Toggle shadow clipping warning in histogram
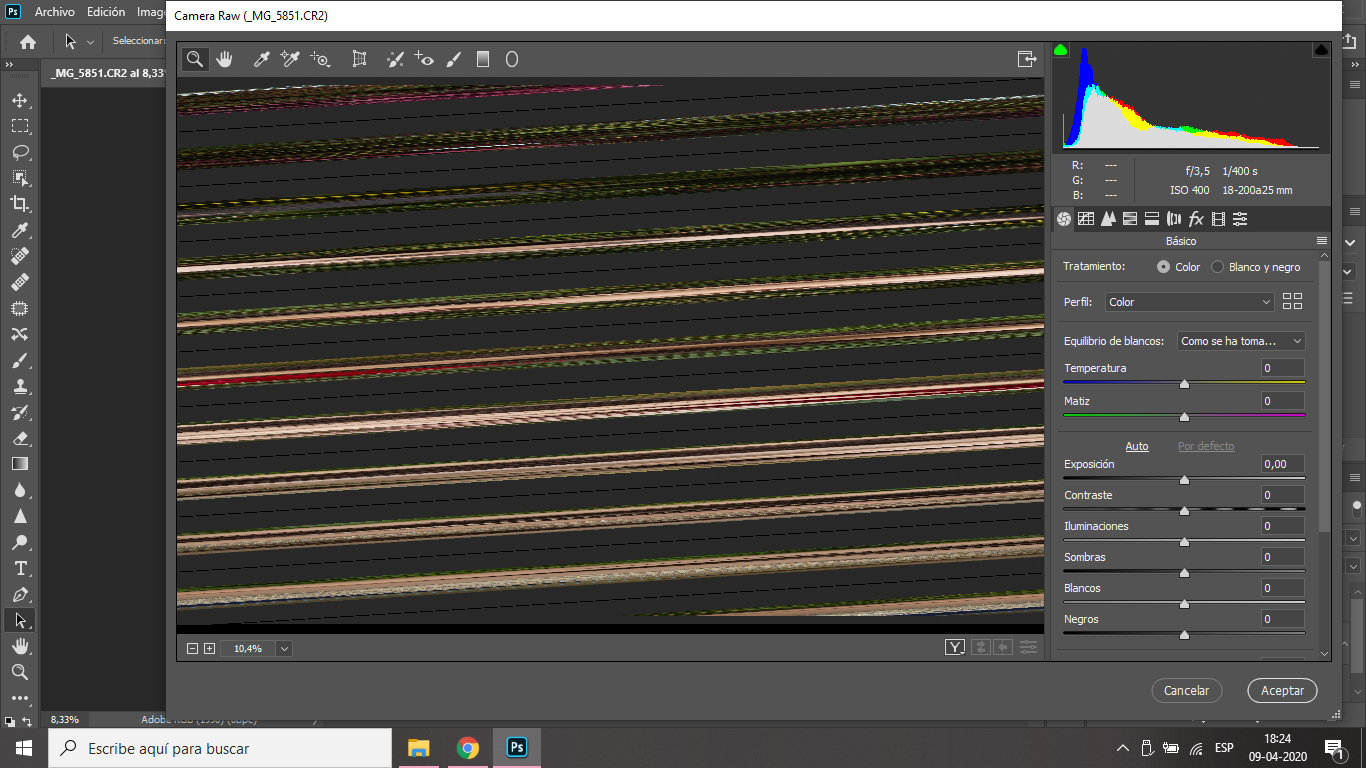Screen dimensions: 1366x768 1061,49
